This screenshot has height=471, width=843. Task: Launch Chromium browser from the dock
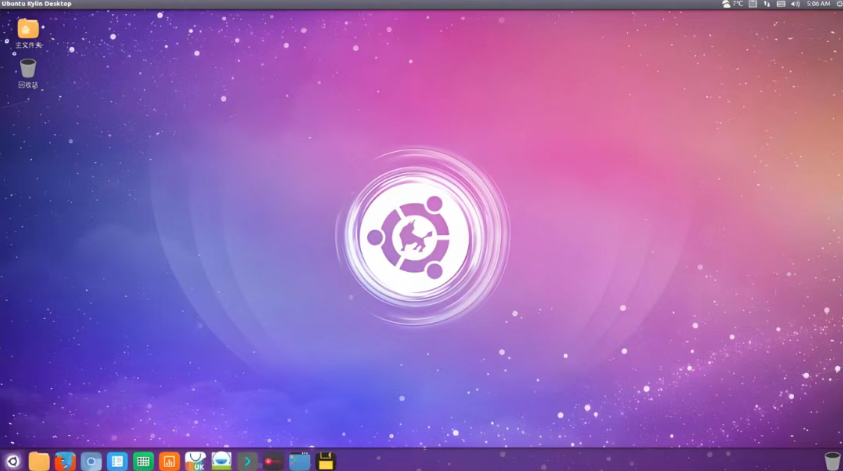point(91,461)
